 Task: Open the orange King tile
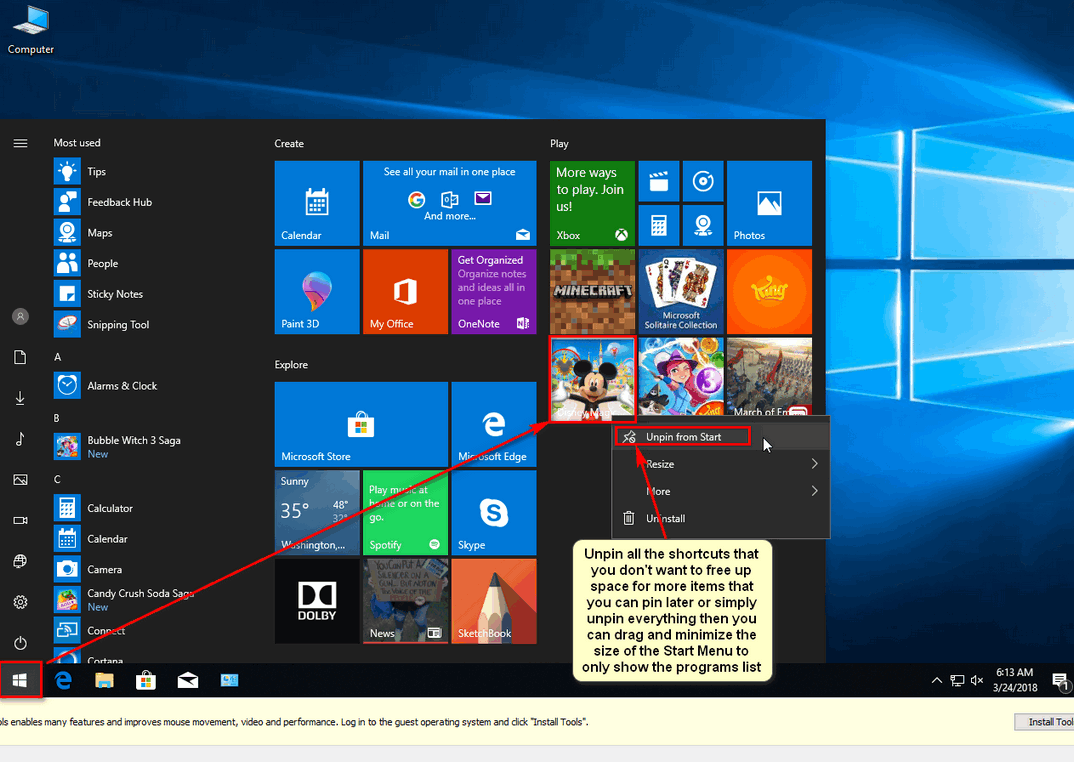[x=769, y=292]
